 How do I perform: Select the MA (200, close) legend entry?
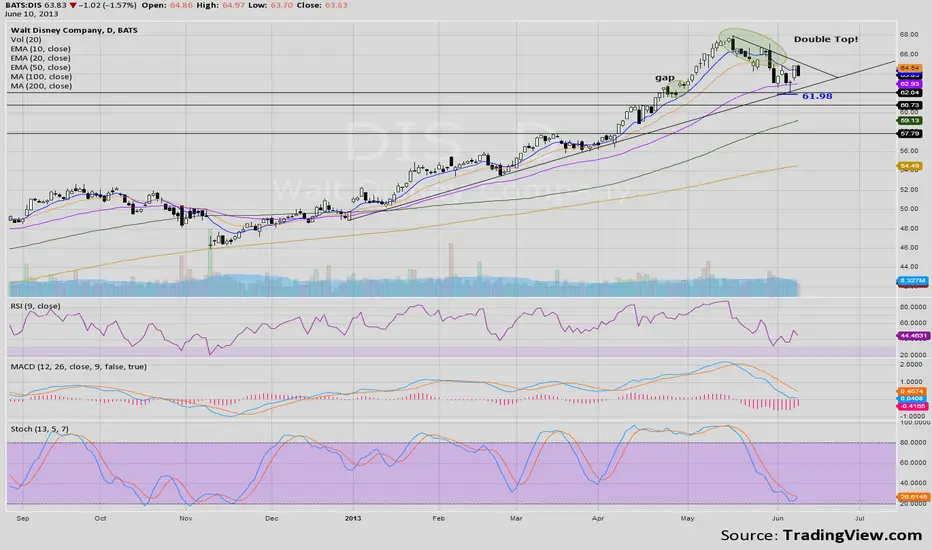point(41,86)
